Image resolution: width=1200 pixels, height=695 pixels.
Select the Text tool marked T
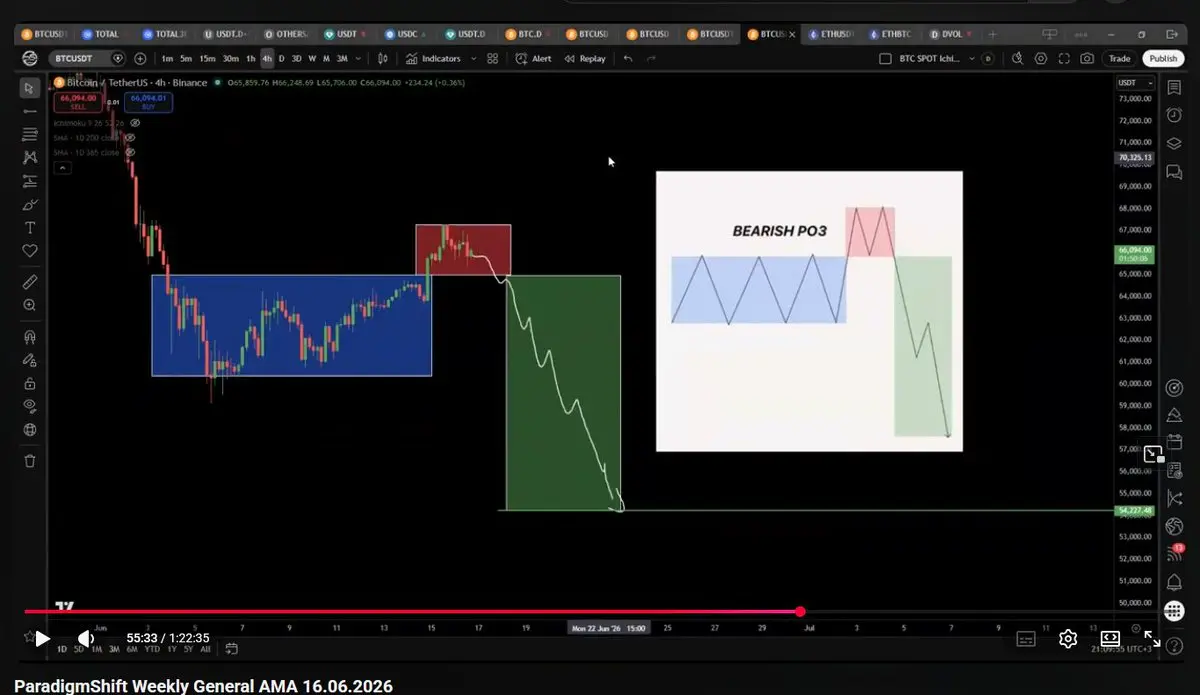tap(29, 228)
